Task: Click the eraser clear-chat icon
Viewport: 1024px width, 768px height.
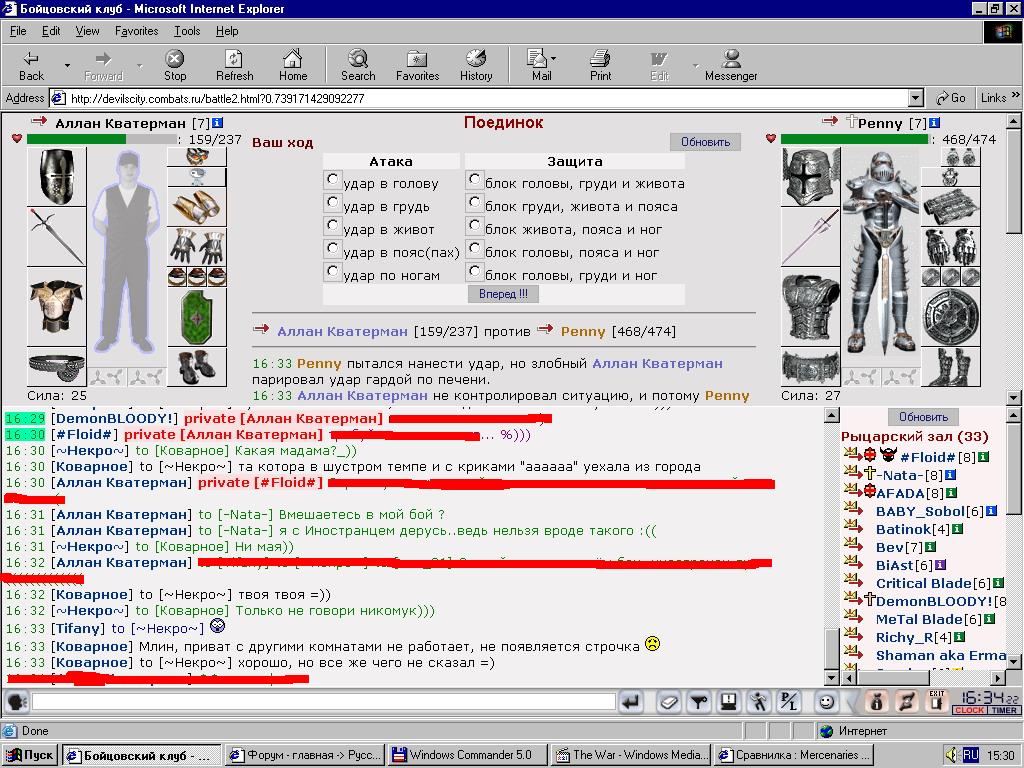Action: (669, 702)
